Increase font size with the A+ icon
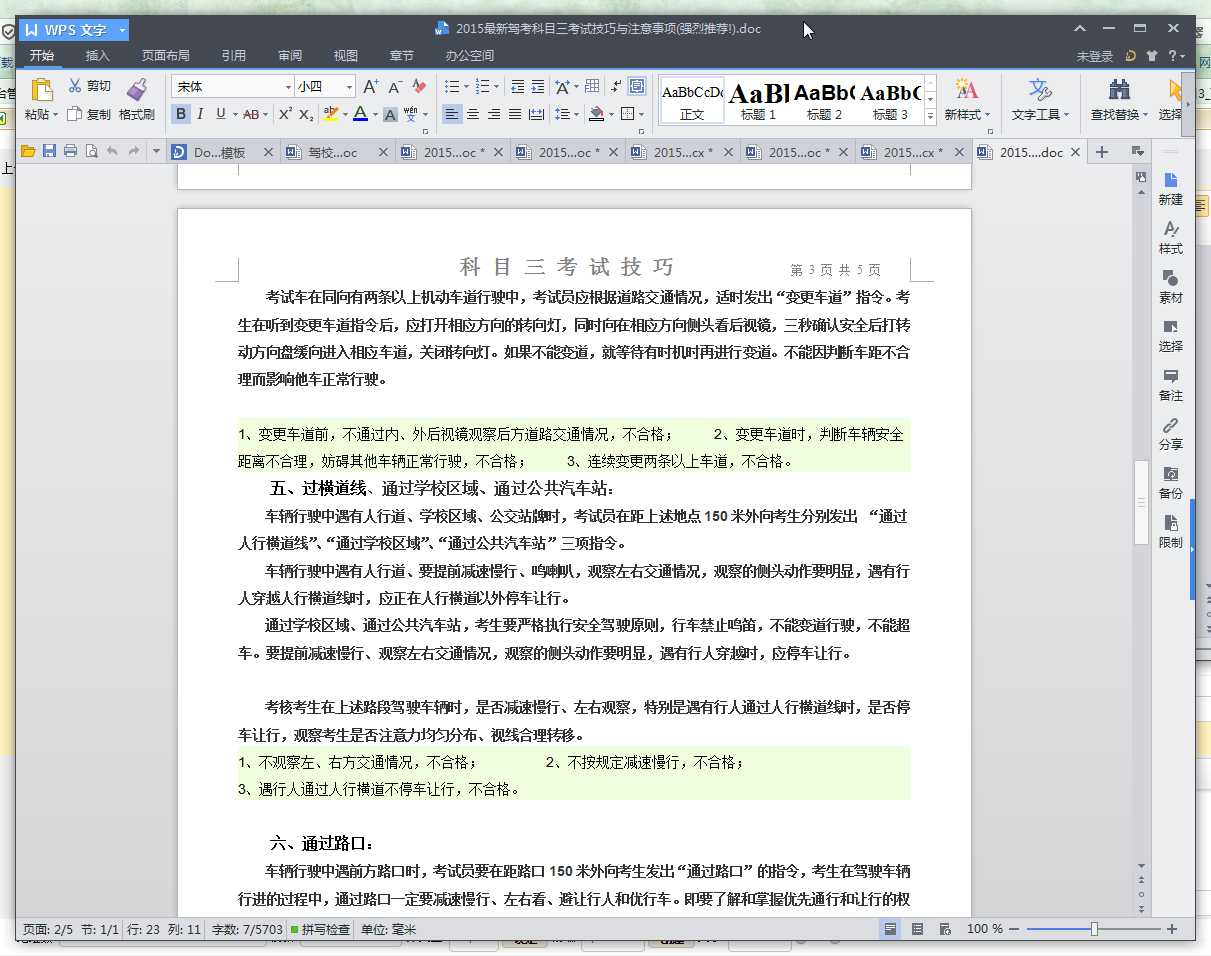Image resolution: width=1211 pixels, height=956 pixels. pyautogui.click(x=371, y=87)
